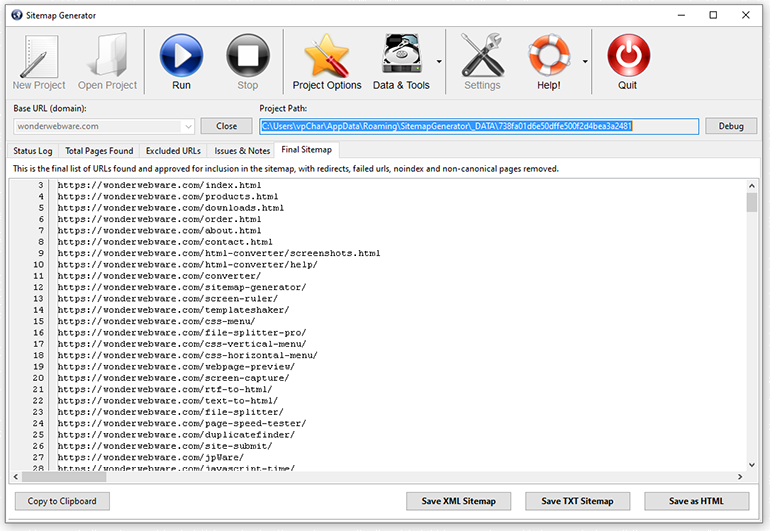
Task: Open the Base URL domain dropdown
Action: (x=189, y=127)
